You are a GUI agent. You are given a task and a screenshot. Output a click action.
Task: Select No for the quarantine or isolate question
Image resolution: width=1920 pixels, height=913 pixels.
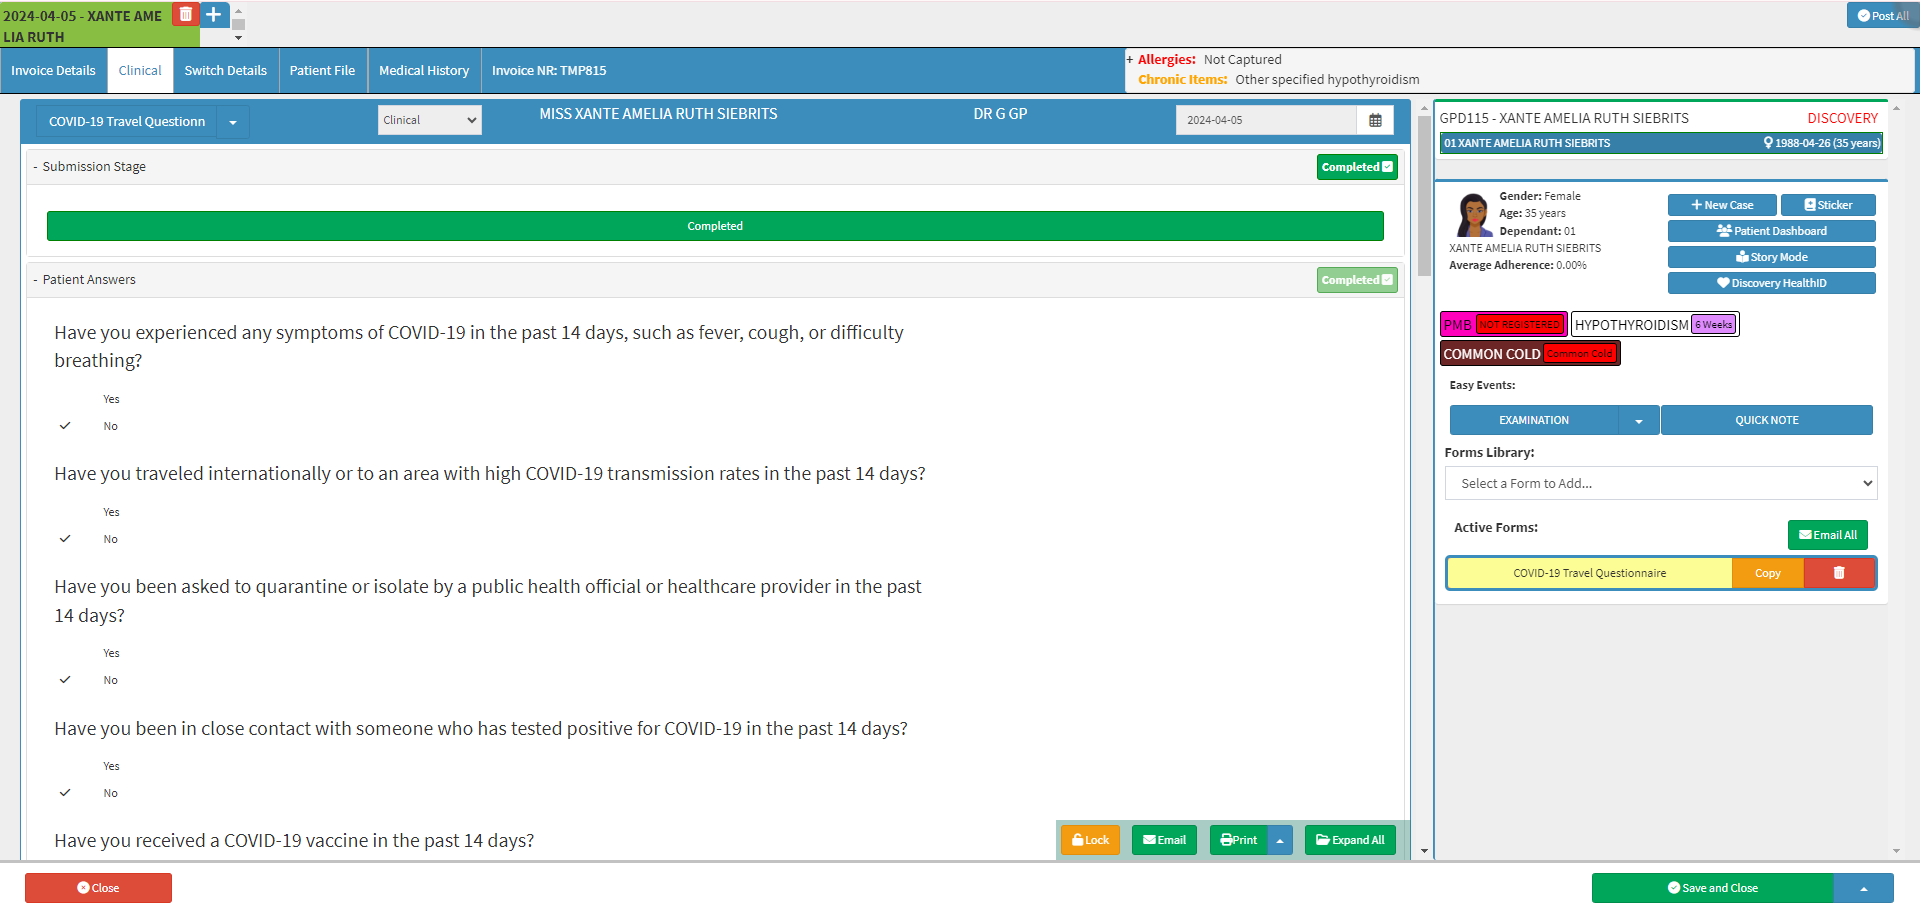pyautogui.click(x=110, y=680)
